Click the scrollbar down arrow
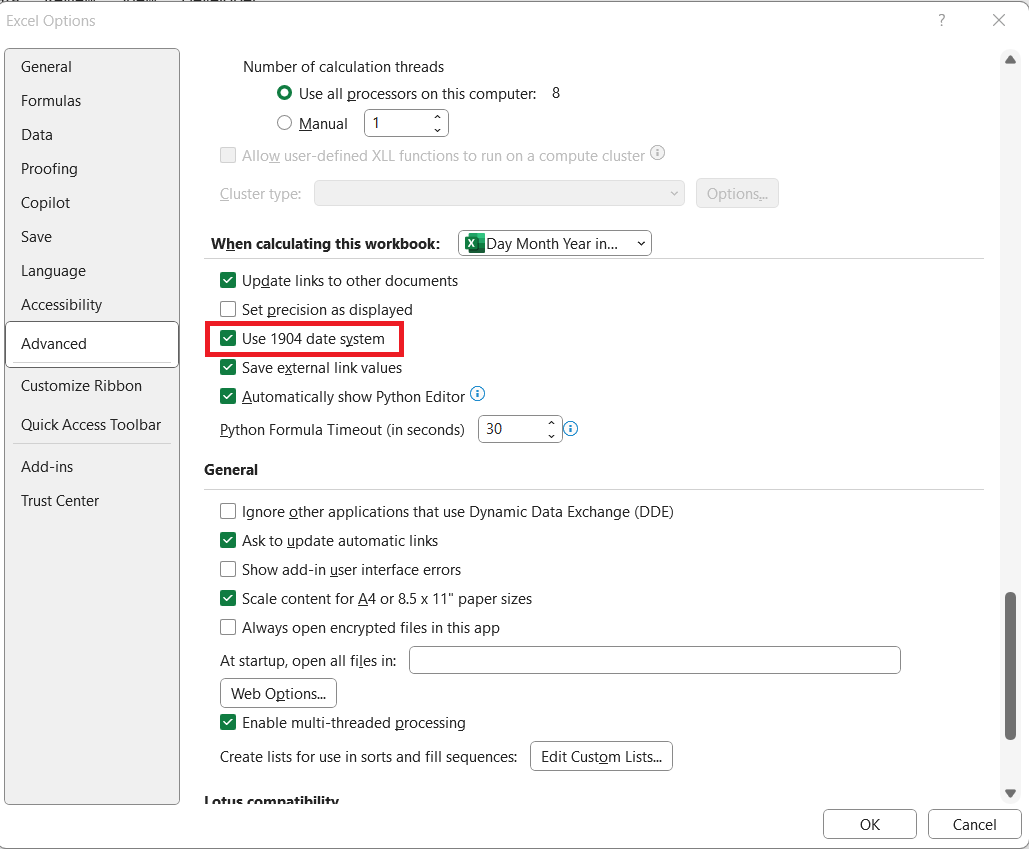The image size is (1029, 849). [x=1011, y=793]
